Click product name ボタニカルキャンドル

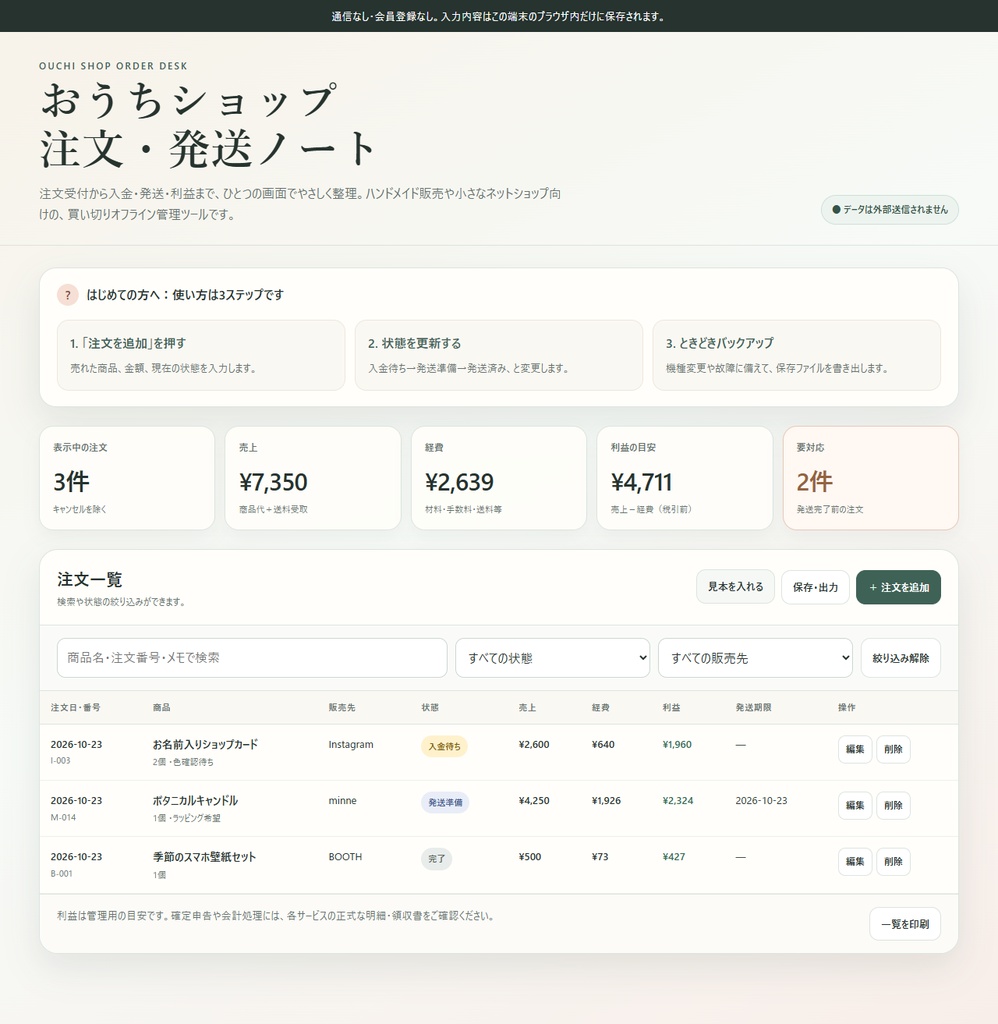click(x=195, y=801)
